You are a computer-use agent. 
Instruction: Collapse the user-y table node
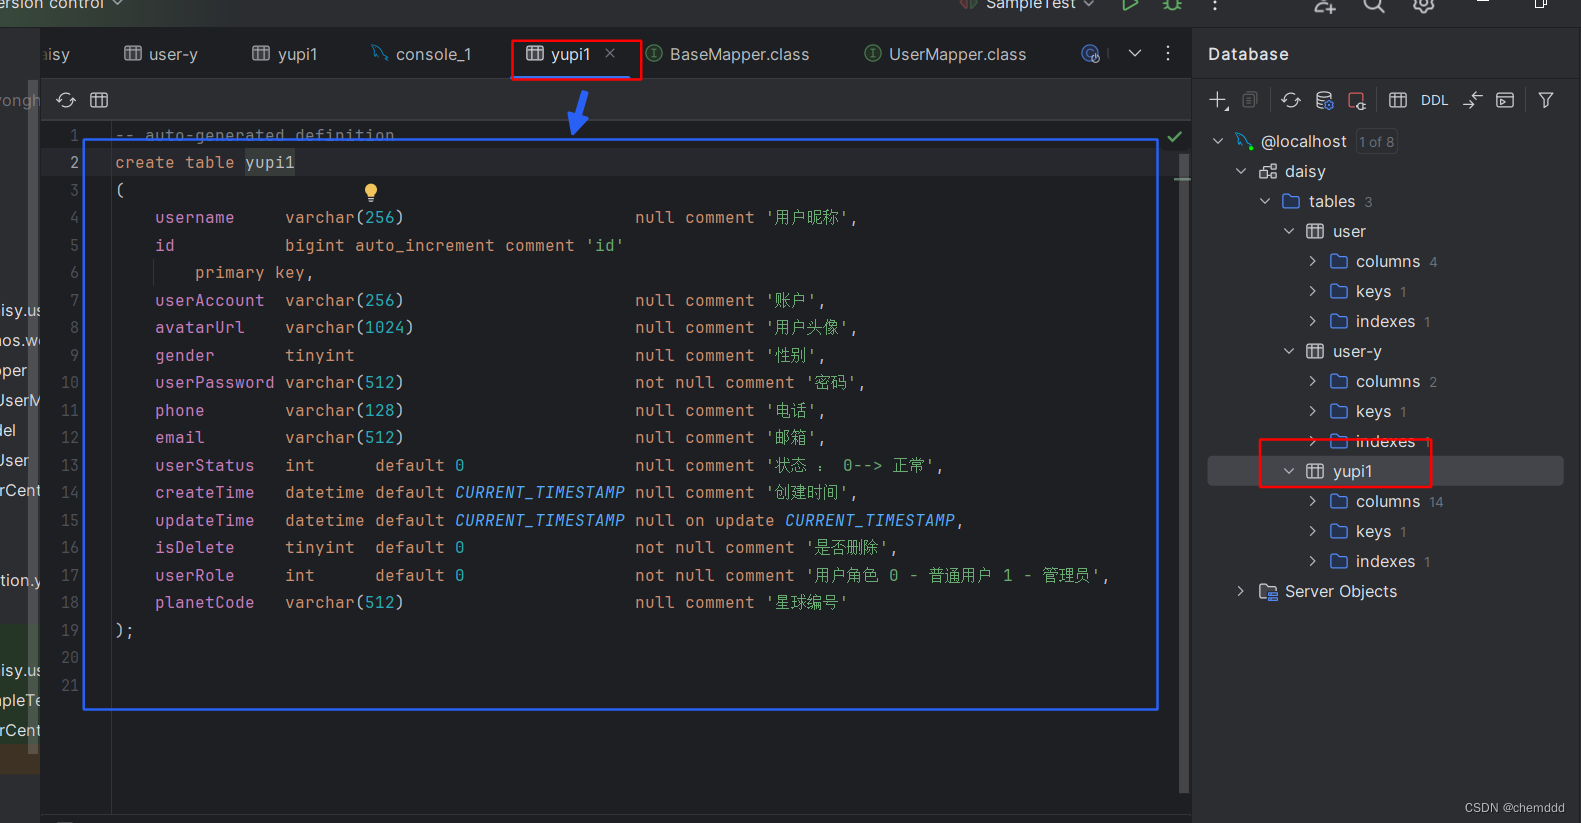pos(1289,351)
